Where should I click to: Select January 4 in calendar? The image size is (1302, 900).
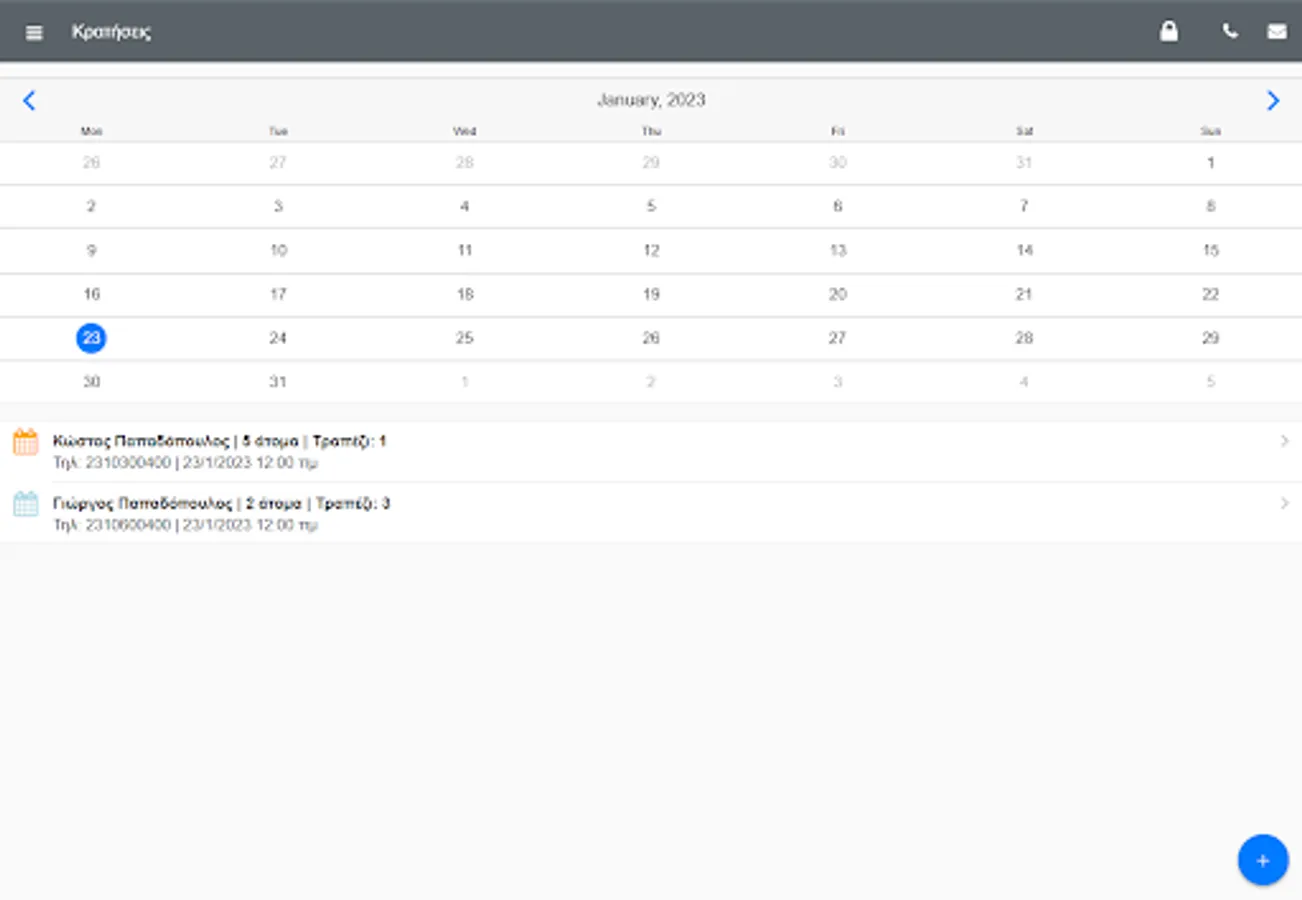464,207
